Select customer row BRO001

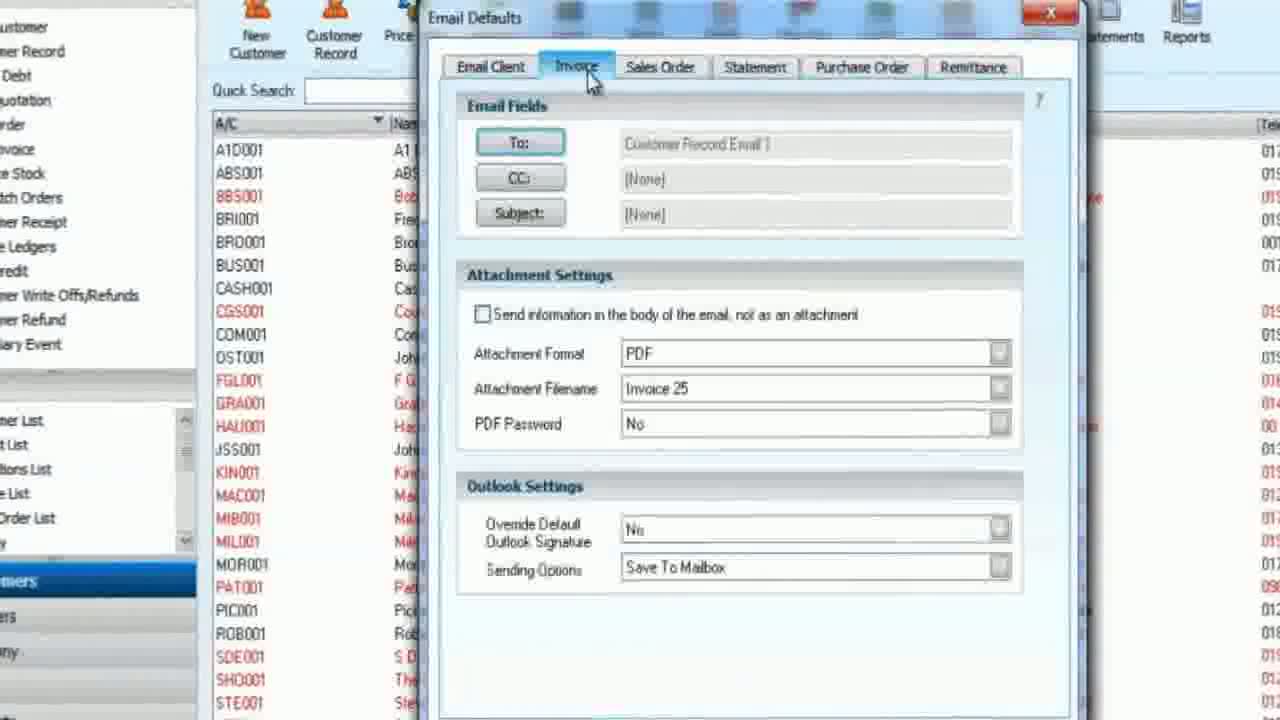click(x=240, y=242)
